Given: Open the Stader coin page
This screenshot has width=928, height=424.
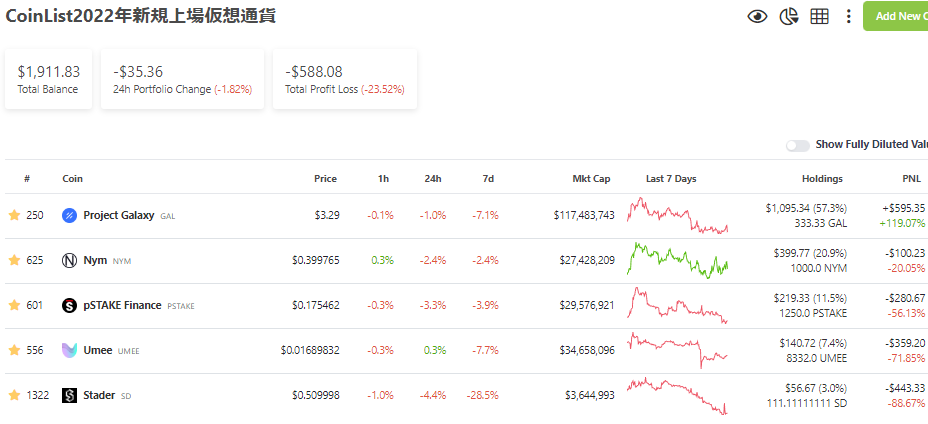Looking at the screenshot, I should 99,395.
